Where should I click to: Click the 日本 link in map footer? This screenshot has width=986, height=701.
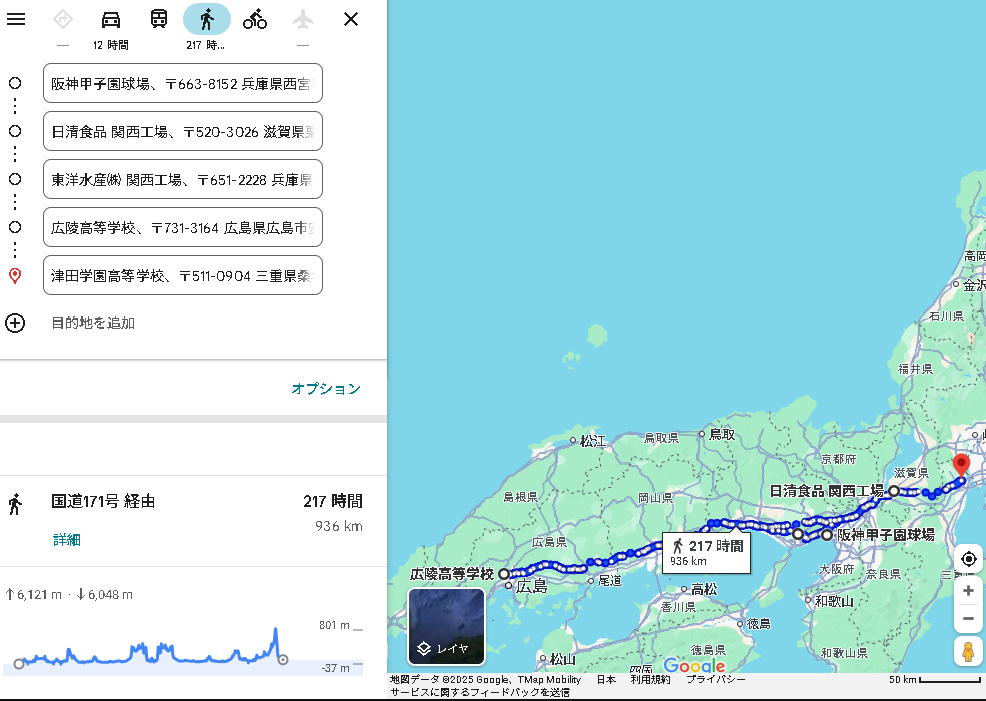pos(606,679)
